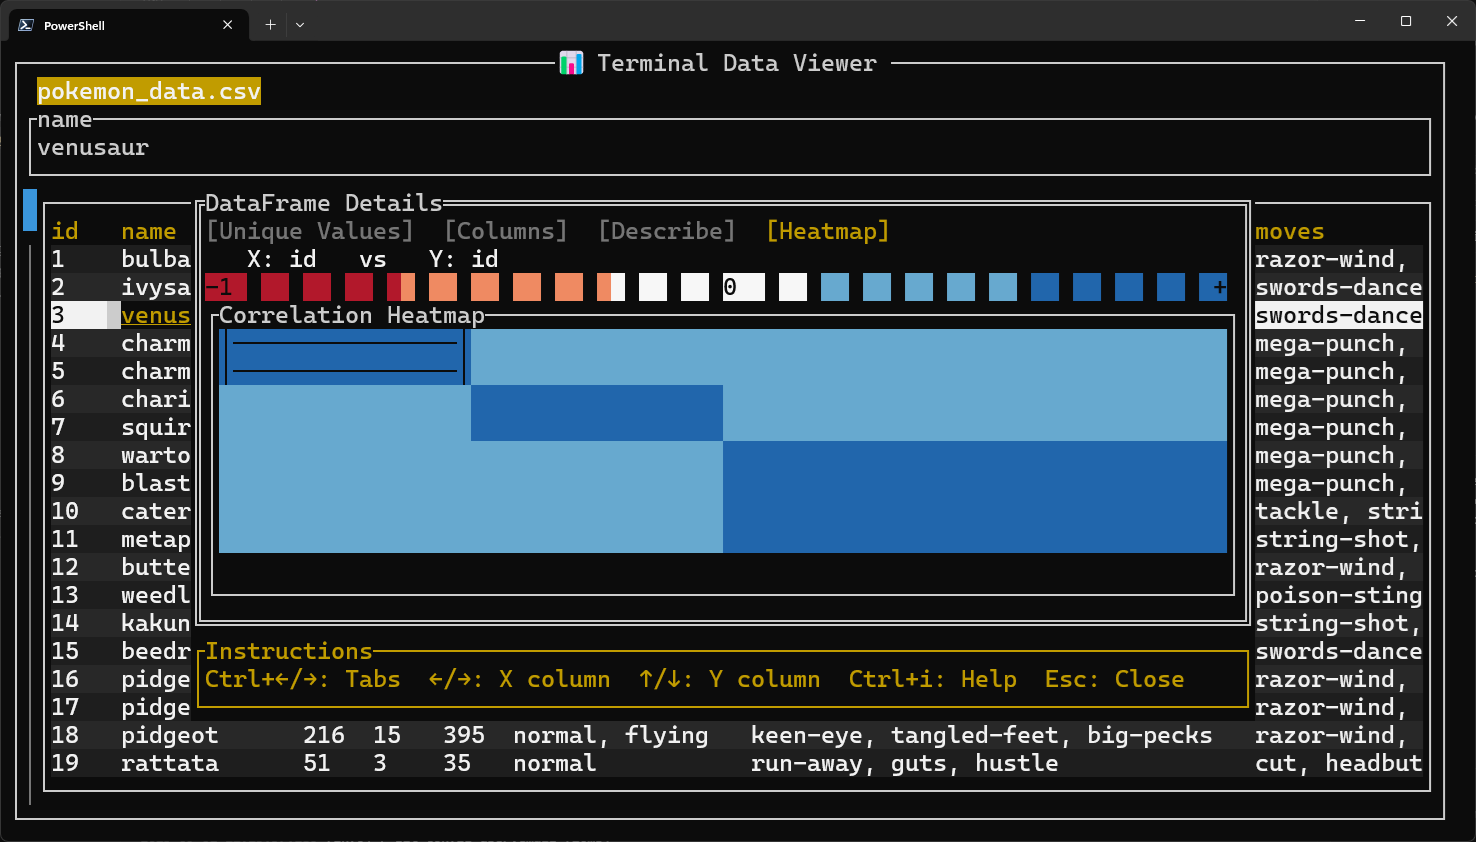Select row 14 kakun name cell
1476x842 pixels.
(x=156, y=623)
